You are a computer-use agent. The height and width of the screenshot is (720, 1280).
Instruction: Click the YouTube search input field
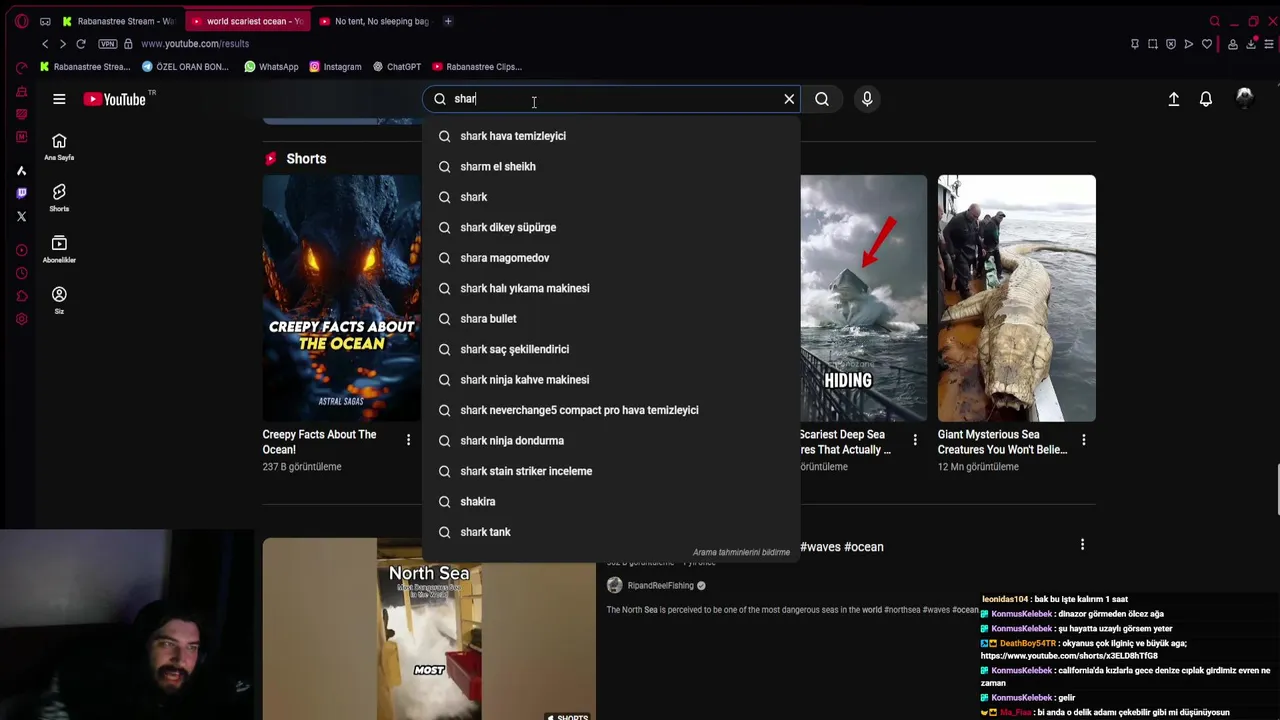612,99
